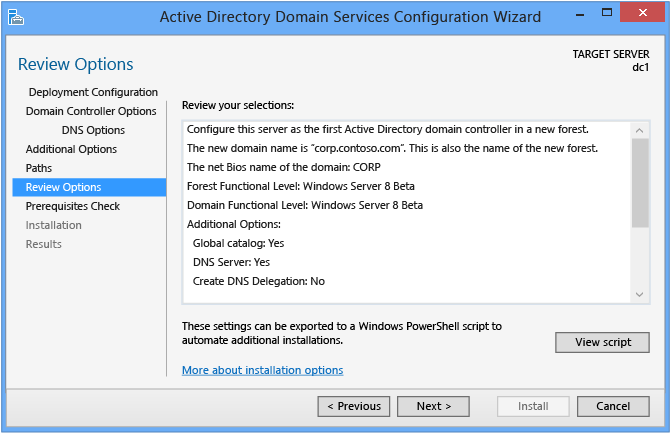671x433 pixels.
Task: Open the Paths page
Action: pyautogui.click(x=39, y=168)
